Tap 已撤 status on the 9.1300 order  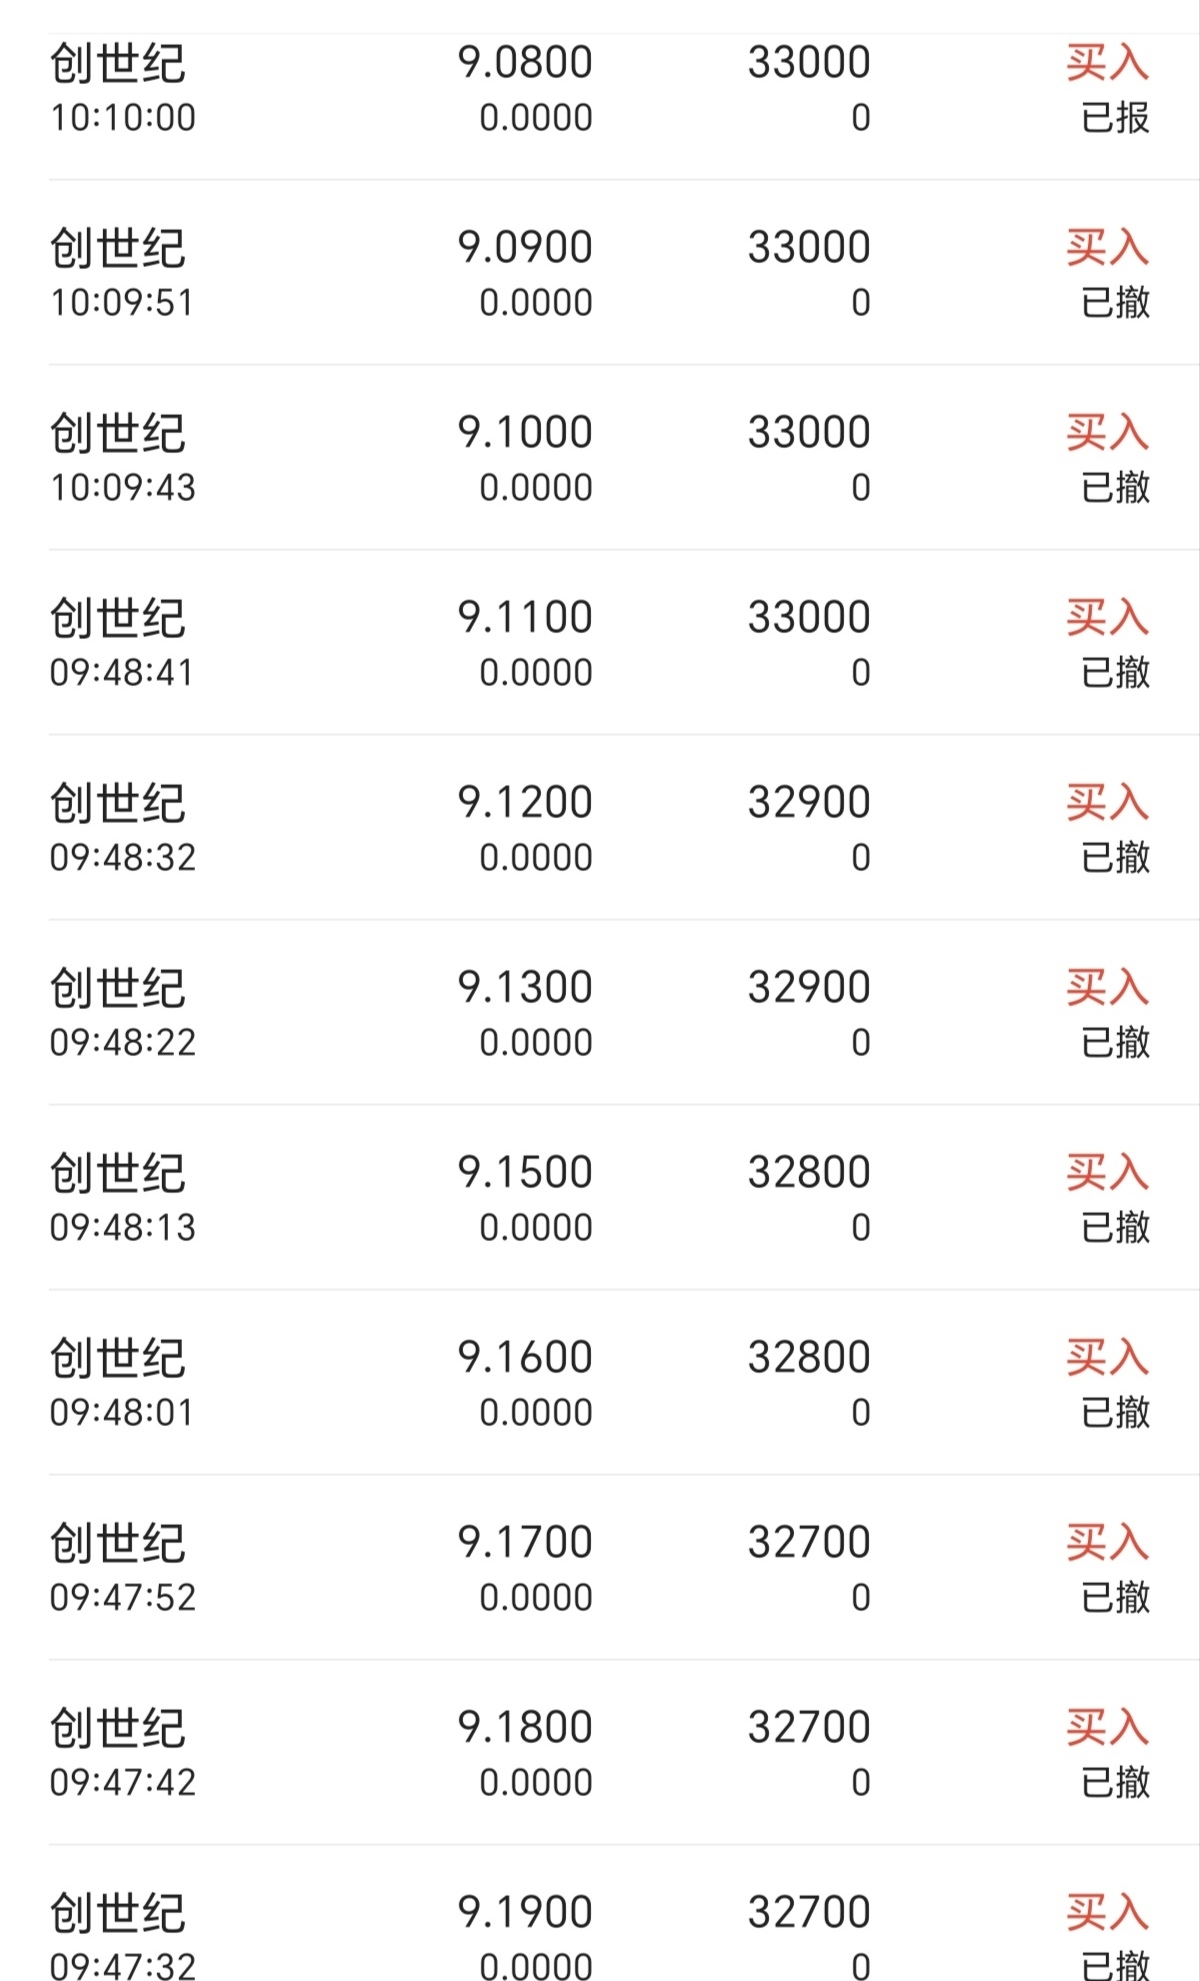click(1115, 1043)
